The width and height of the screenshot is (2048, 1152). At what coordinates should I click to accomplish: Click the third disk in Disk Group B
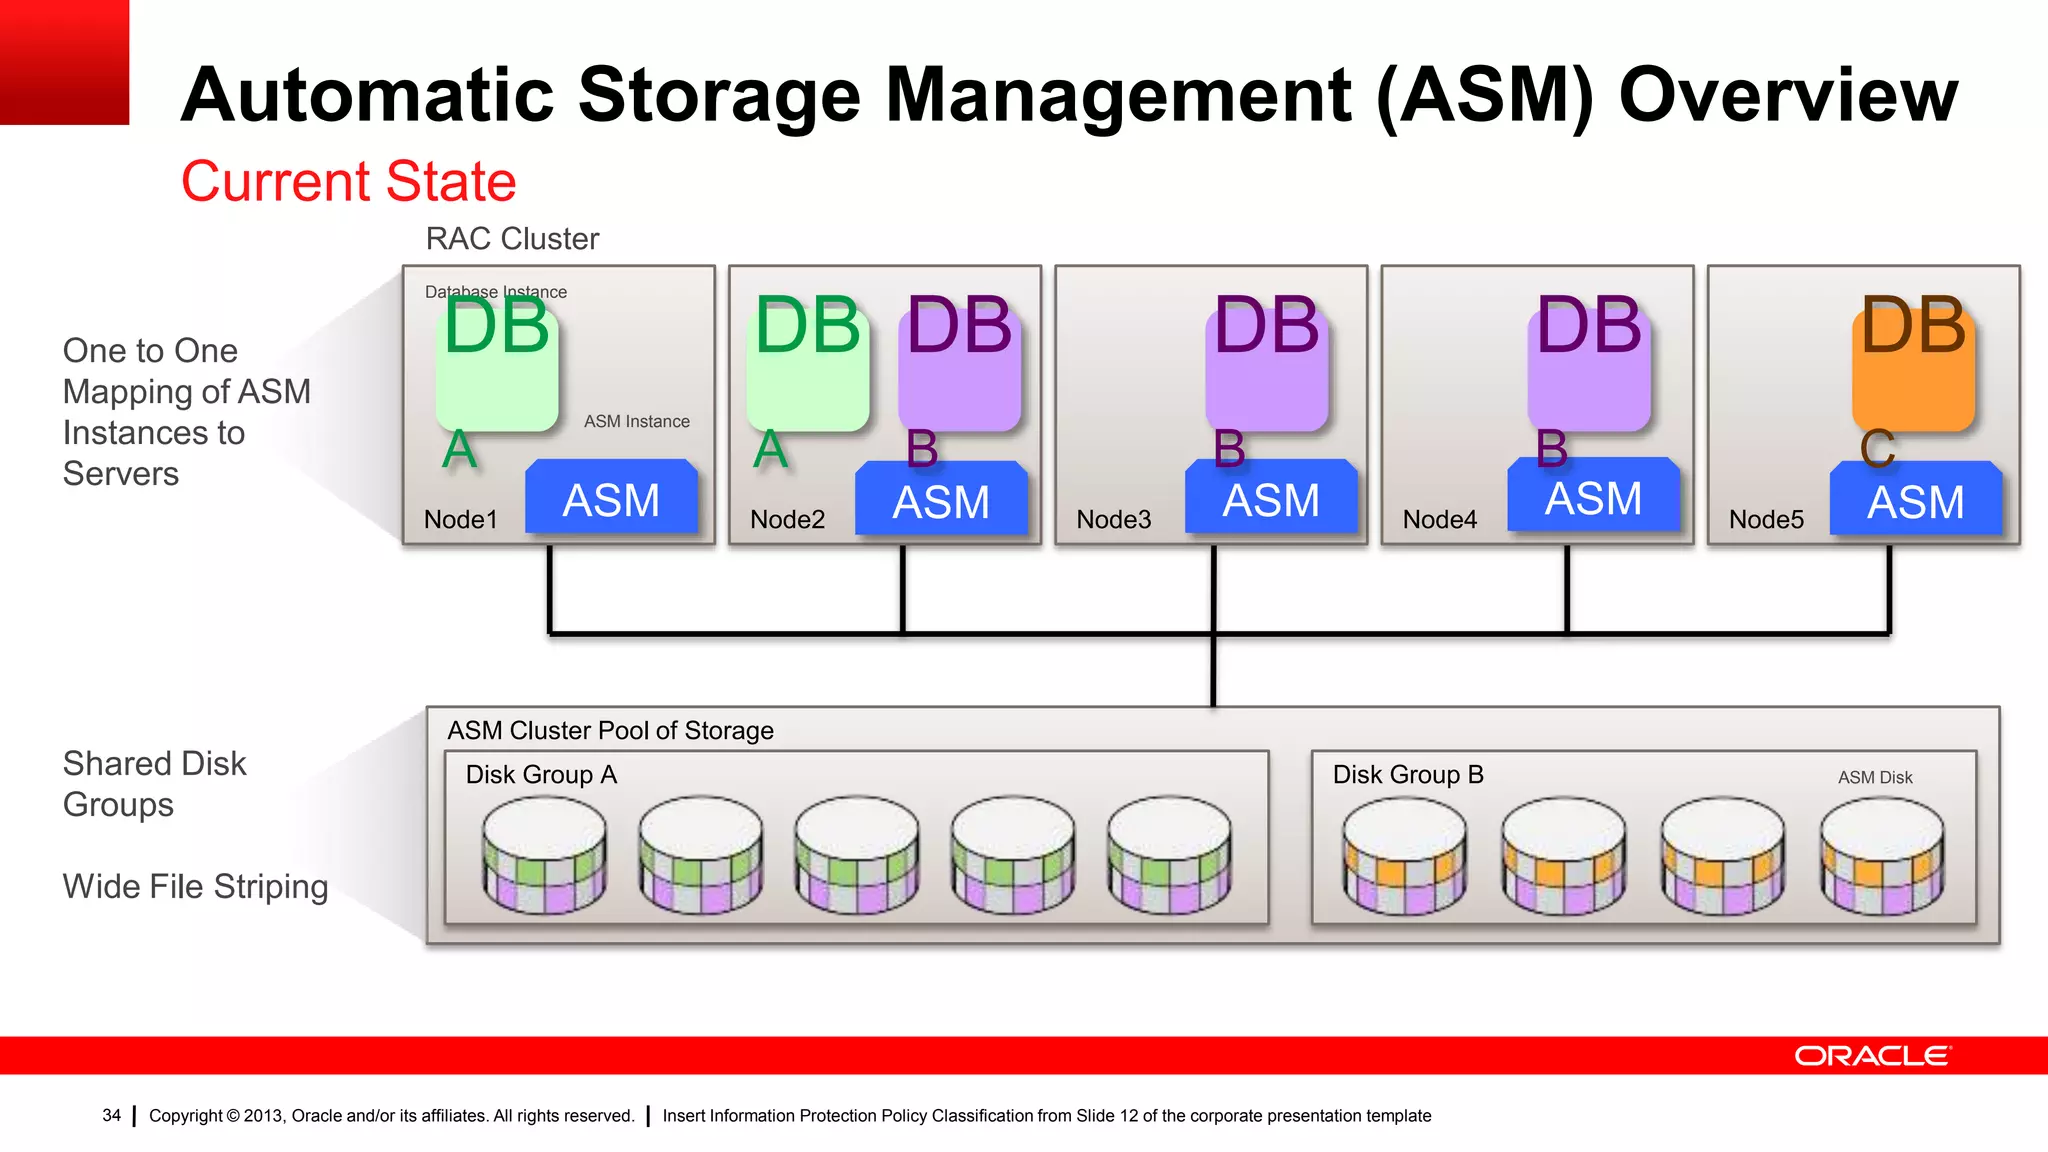(1723, 855)
